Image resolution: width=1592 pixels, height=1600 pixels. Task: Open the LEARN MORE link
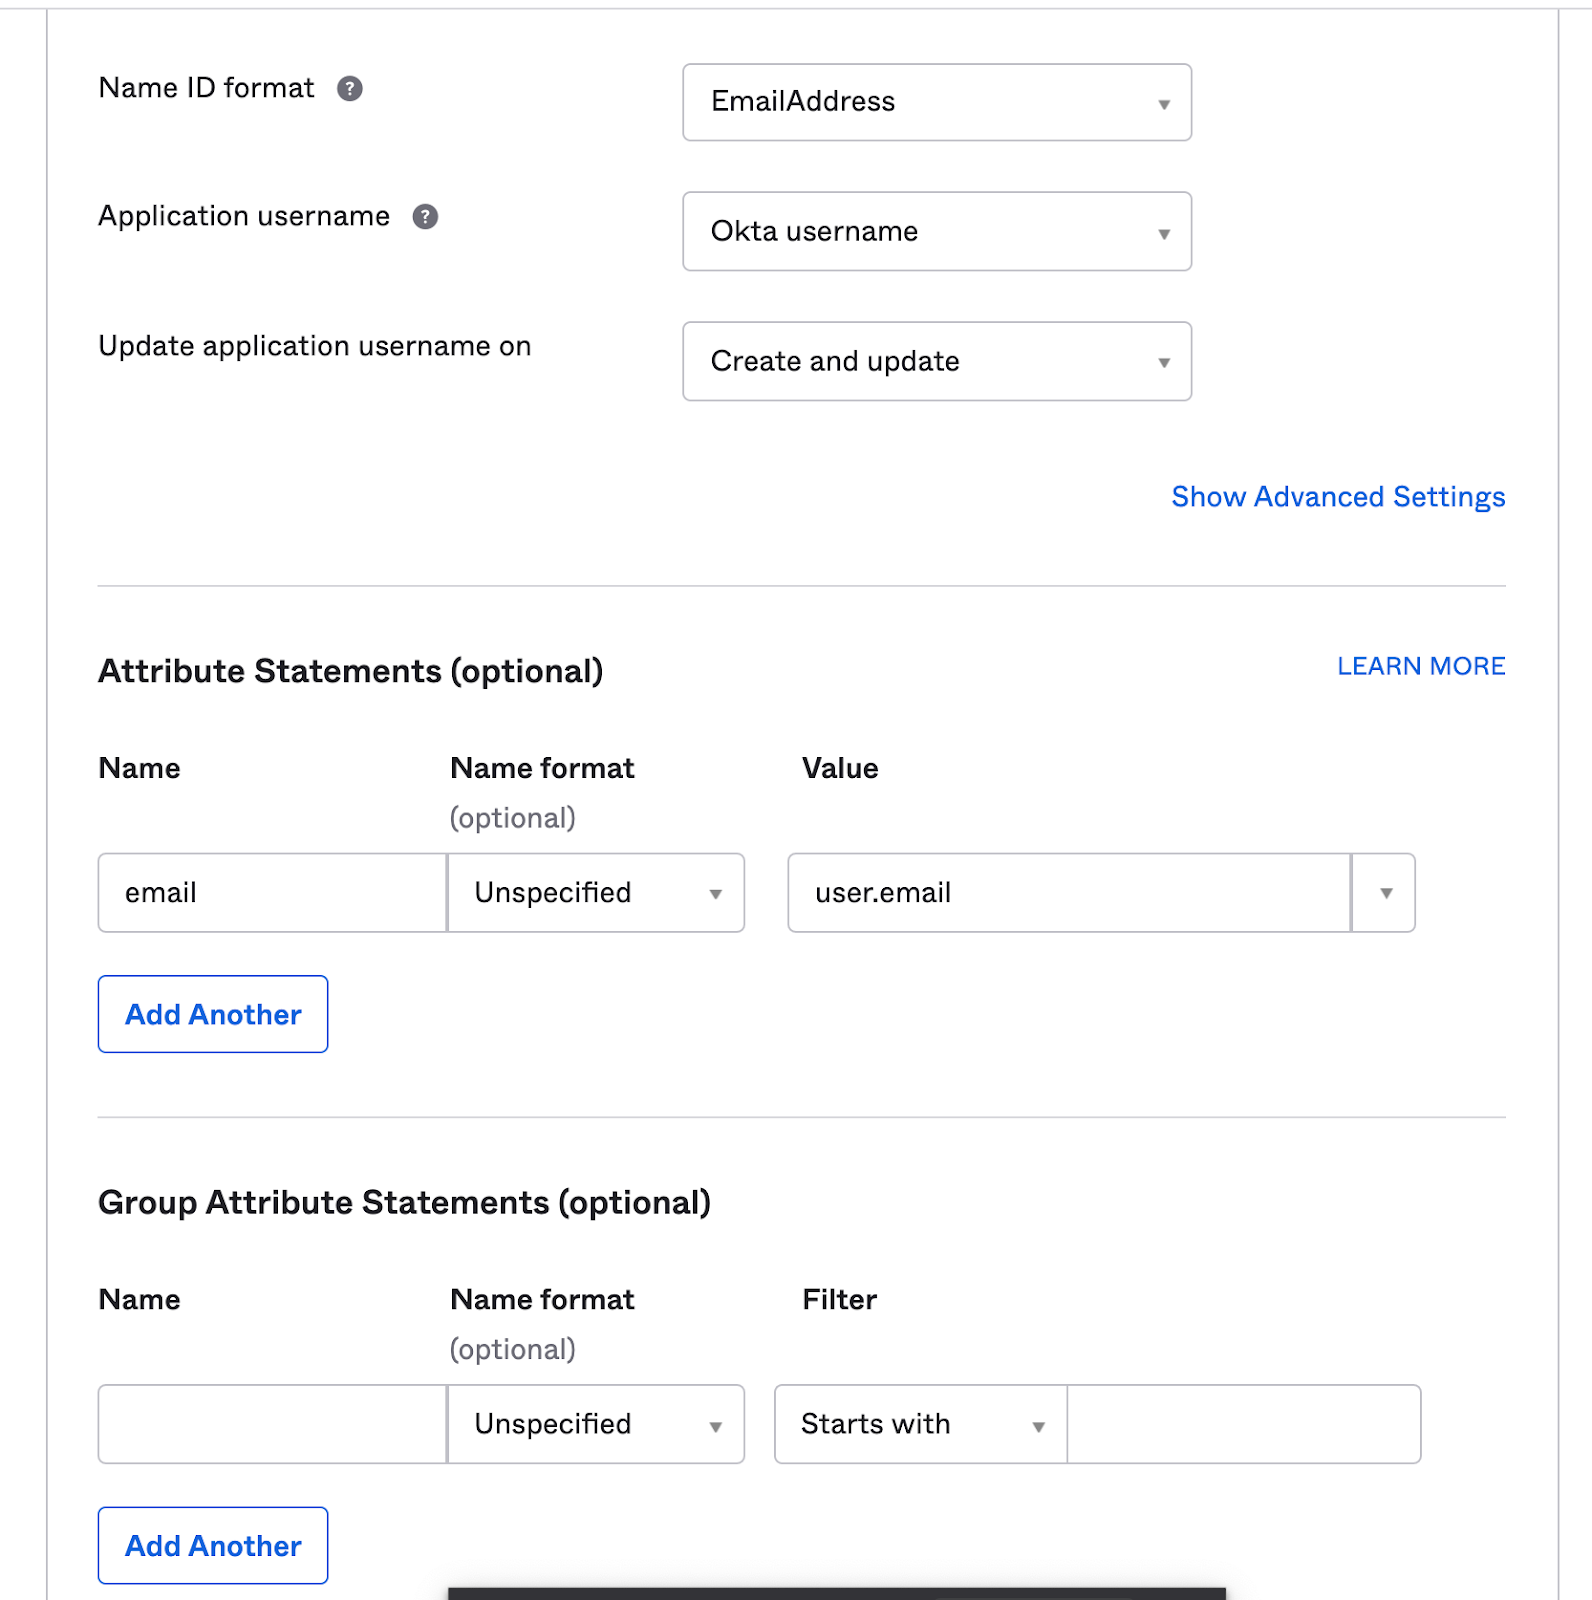click(1420, 666)
